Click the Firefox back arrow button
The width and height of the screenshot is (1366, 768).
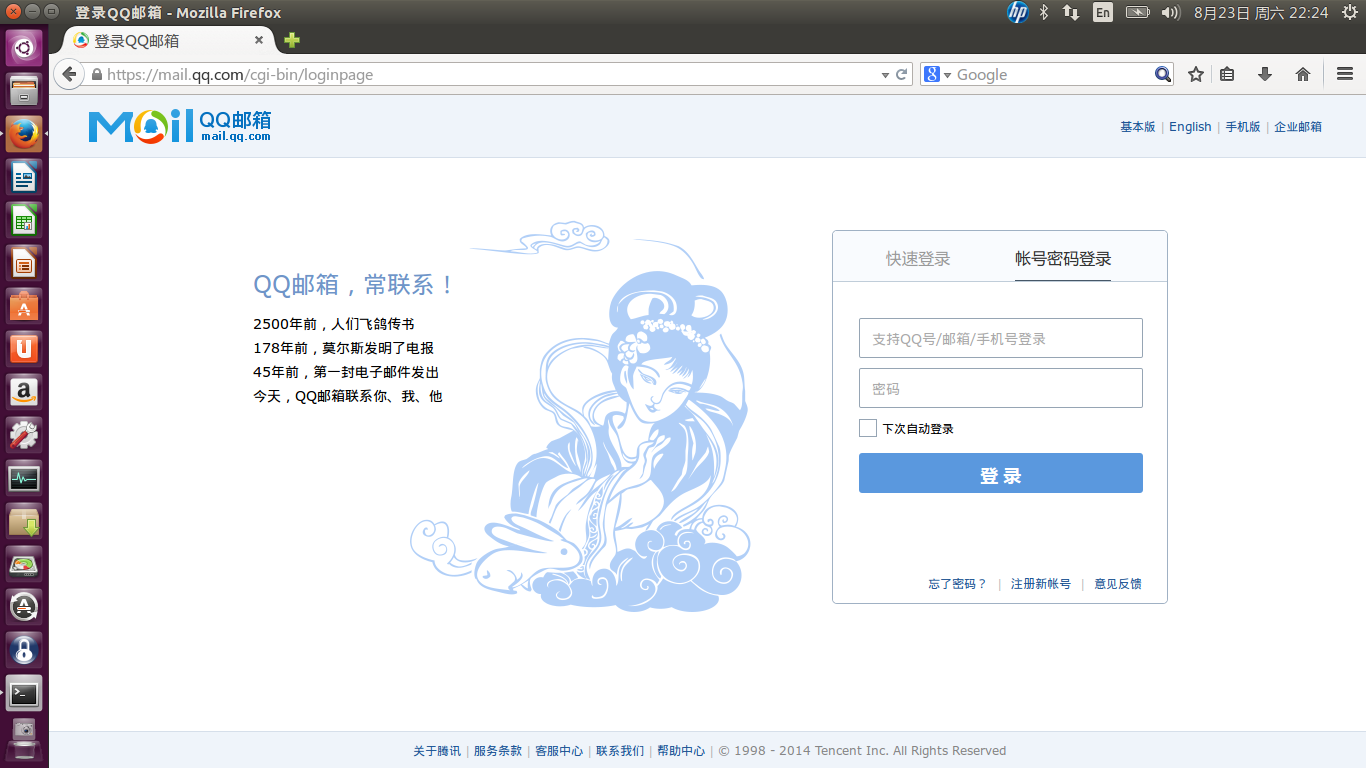[68, 74]
